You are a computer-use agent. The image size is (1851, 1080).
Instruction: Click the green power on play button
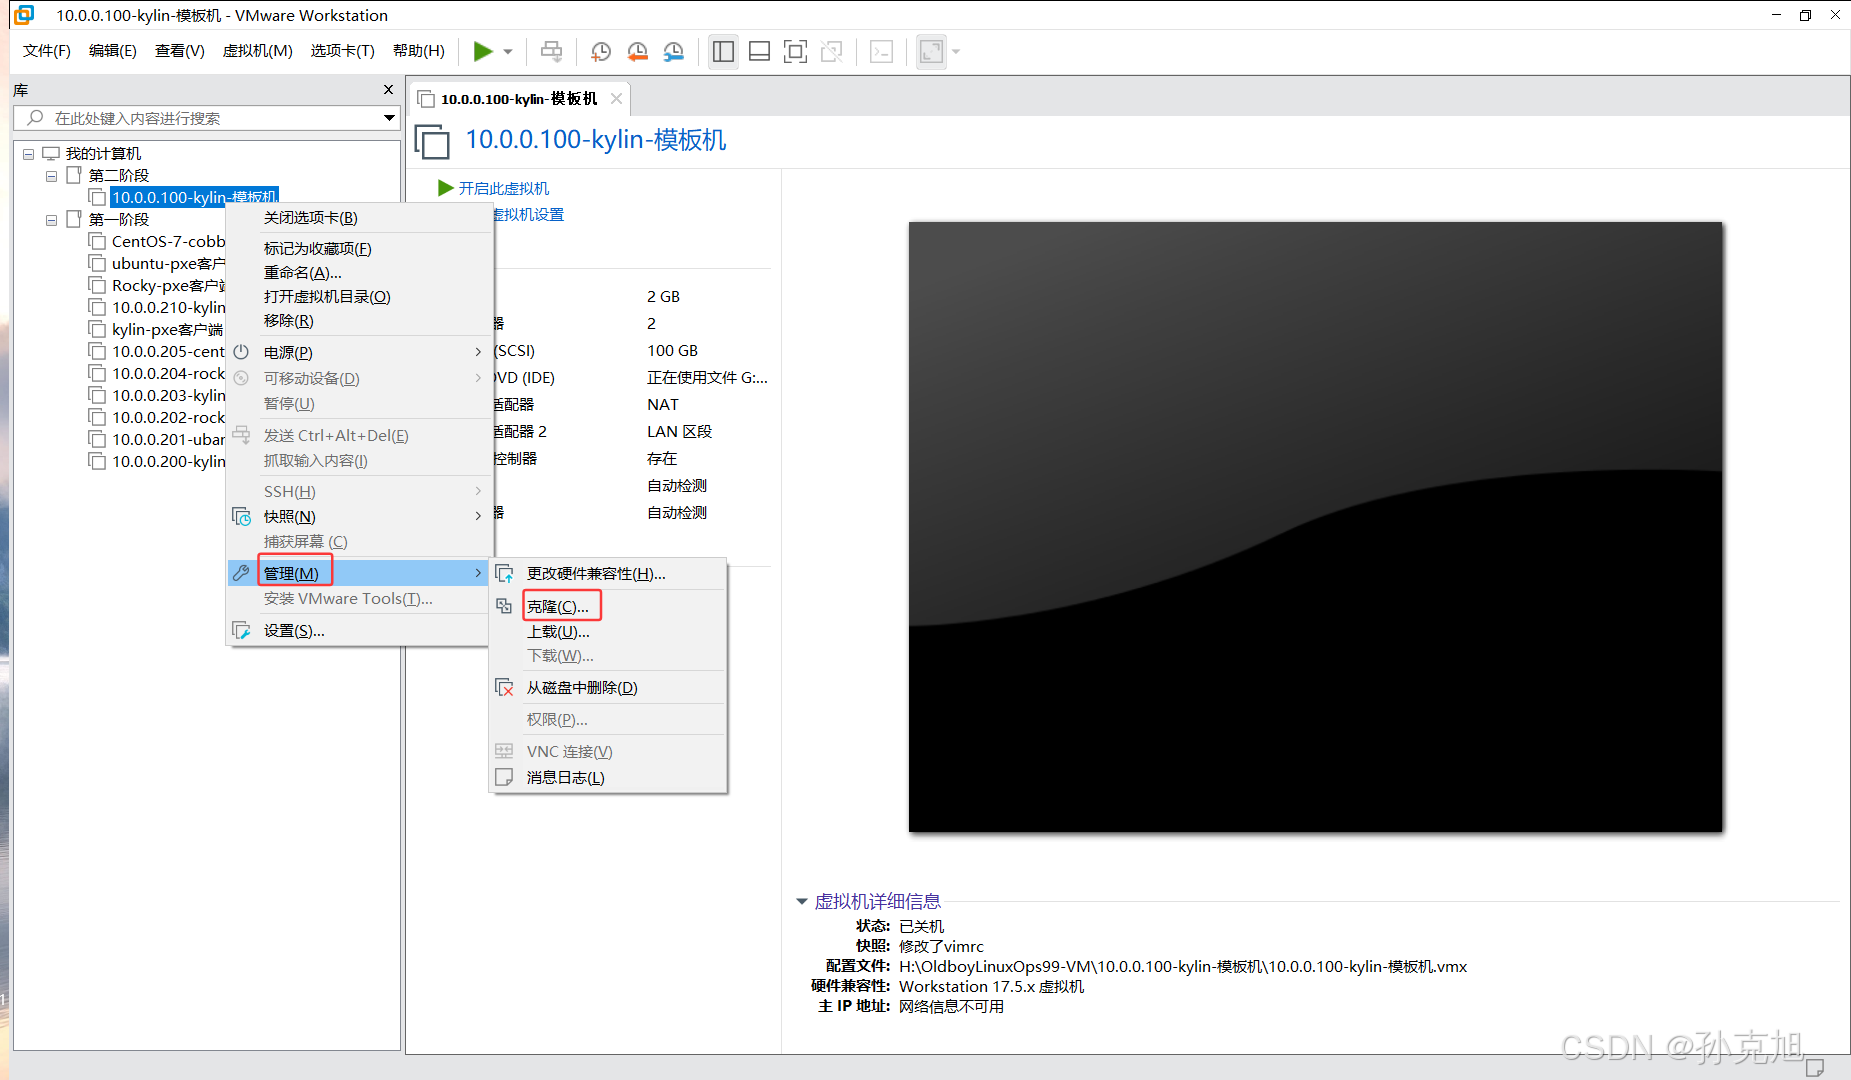click(x=483, y=51)
